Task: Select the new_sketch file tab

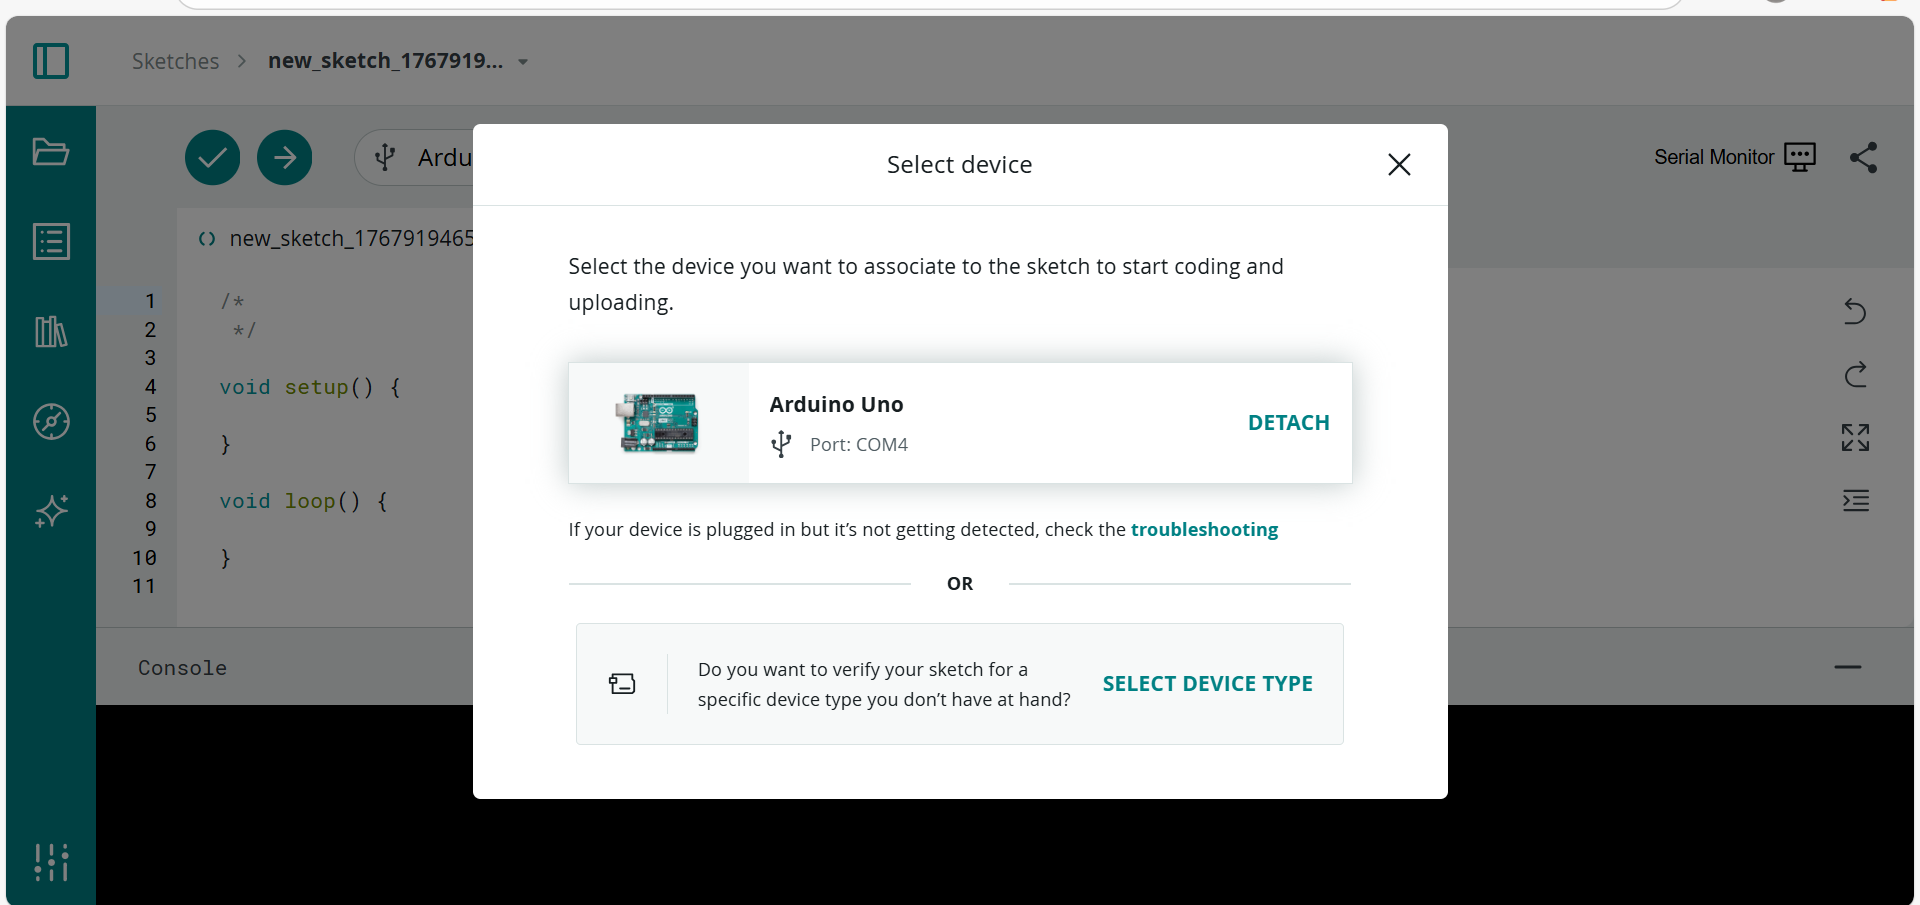Action: (x=340, y=238)
